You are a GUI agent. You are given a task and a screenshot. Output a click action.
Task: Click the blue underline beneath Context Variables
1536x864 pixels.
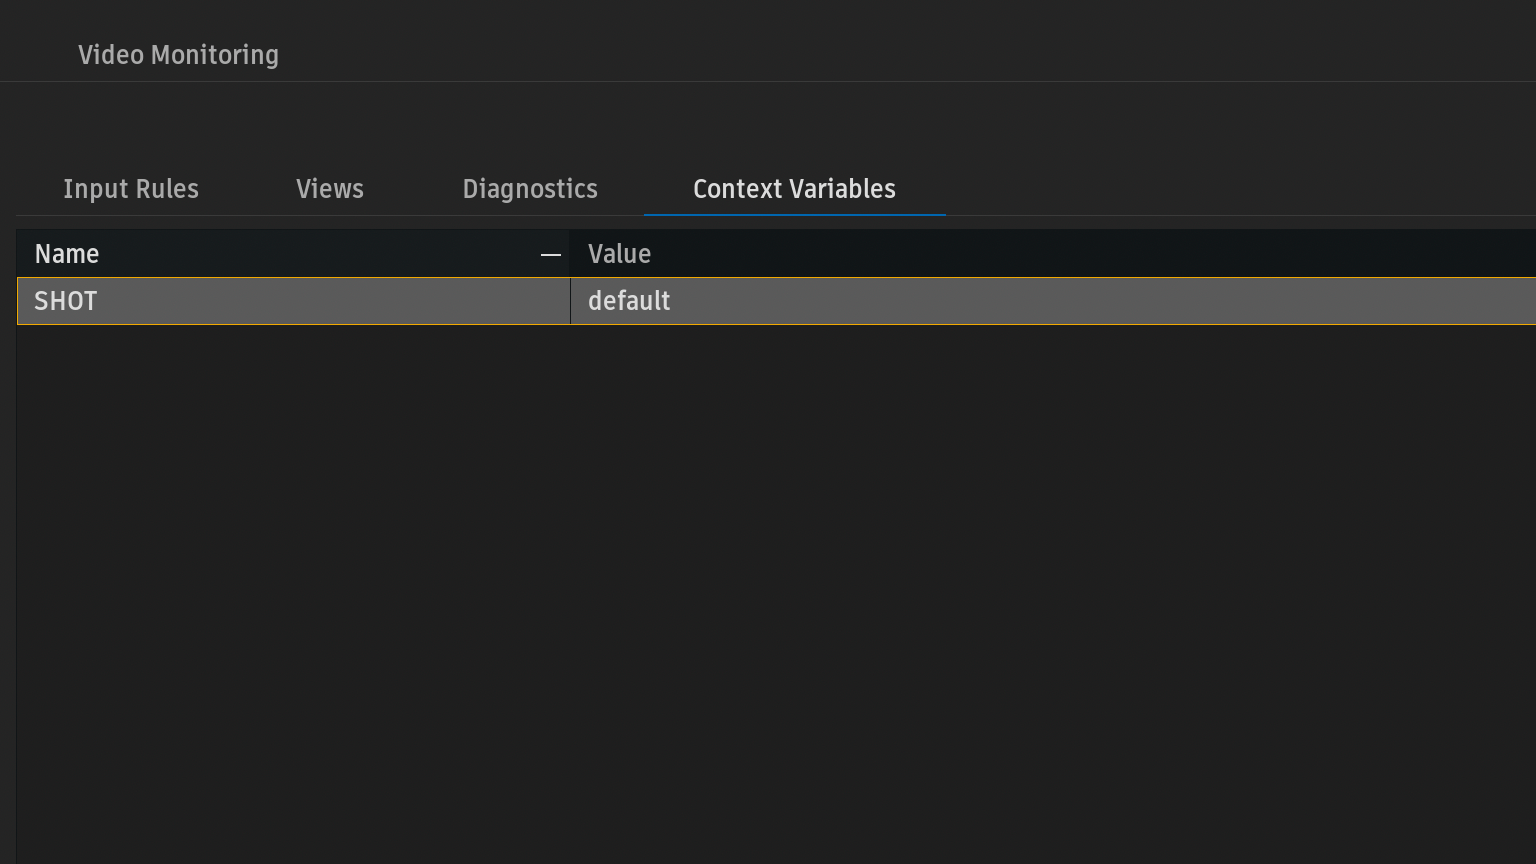[794, 214]
